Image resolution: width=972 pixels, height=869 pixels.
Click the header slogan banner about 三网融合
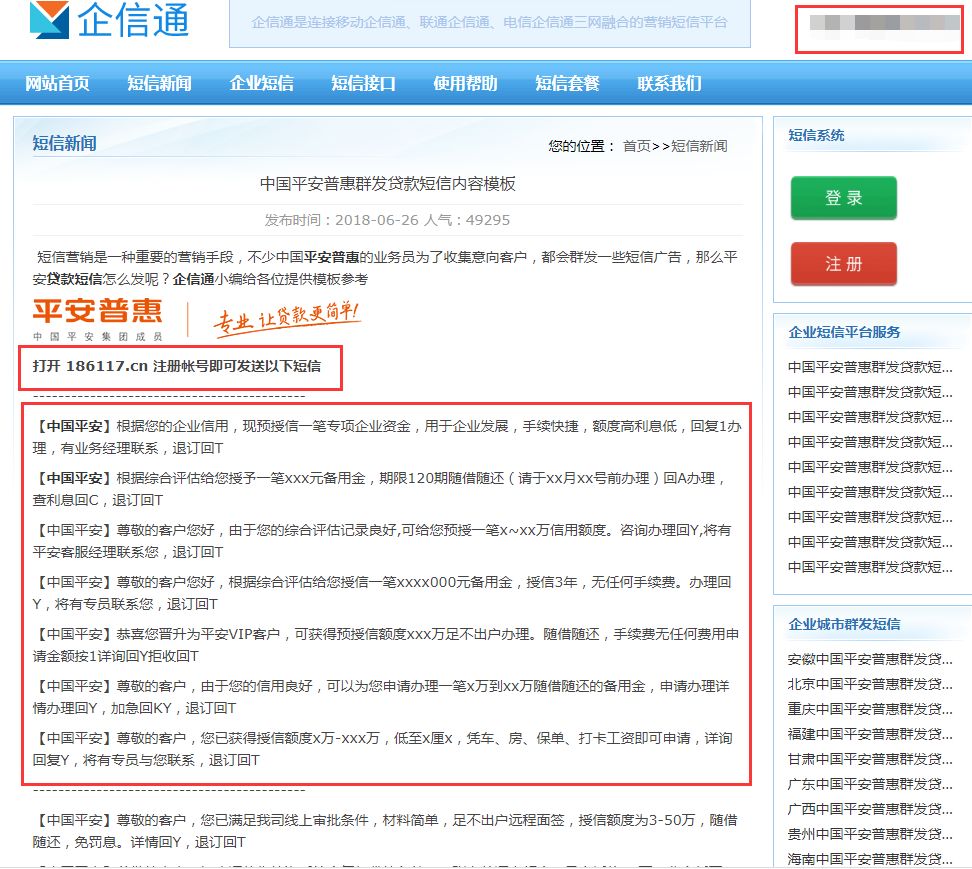tap(490, 23)
